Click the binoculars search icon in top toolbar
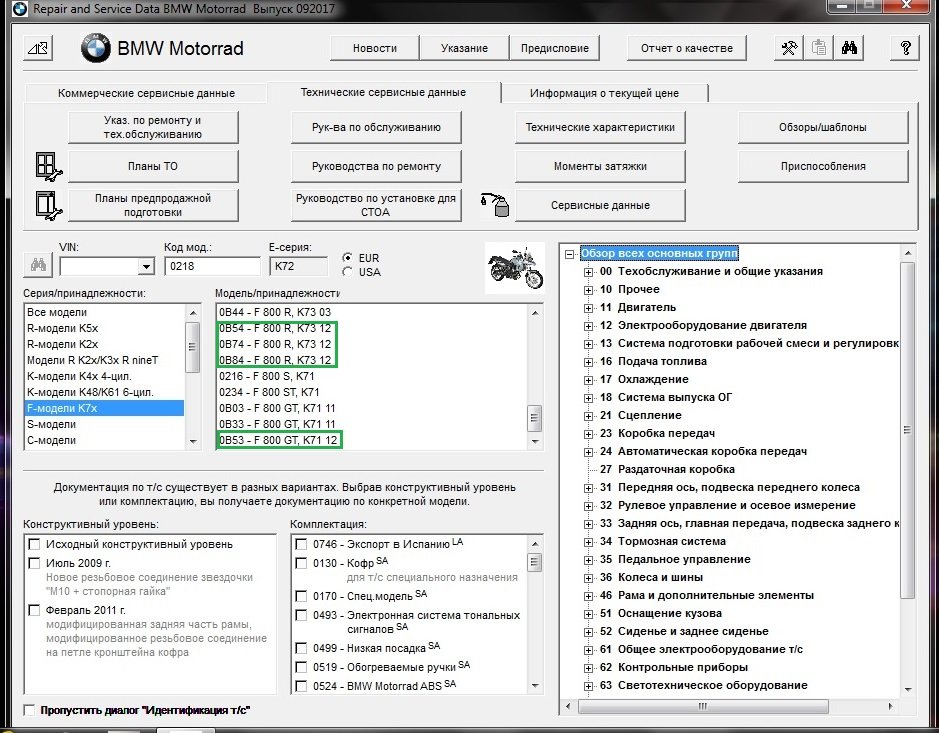939x733 pixels. click(850, 48)
